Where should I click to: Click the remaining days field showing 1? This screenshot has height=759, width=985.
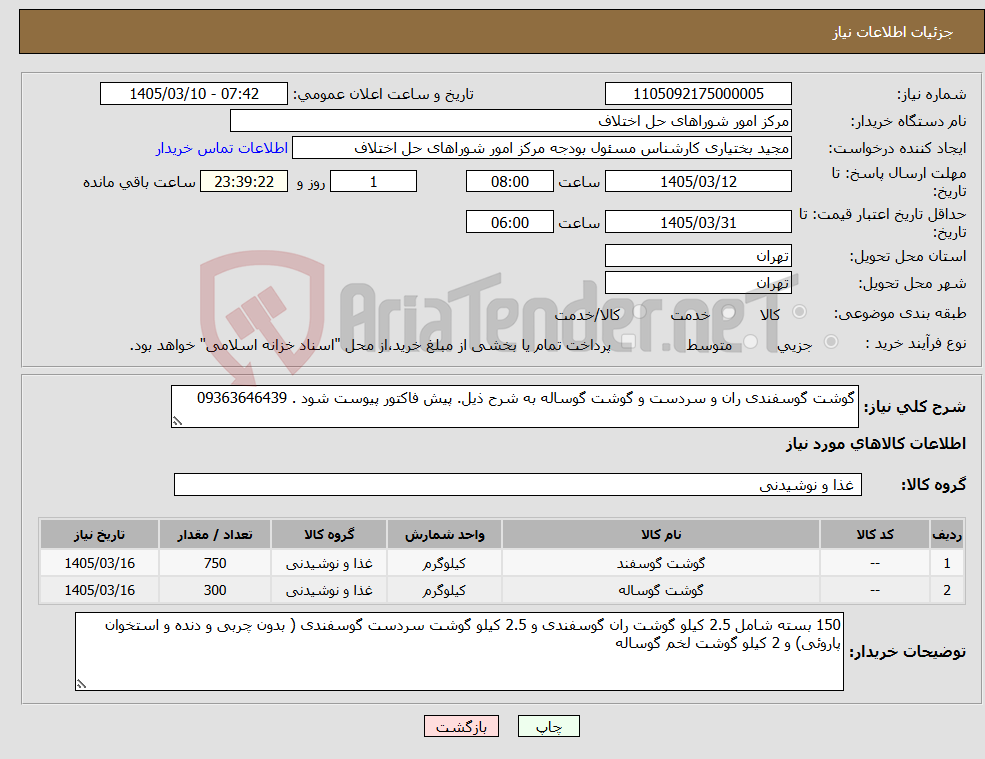373,182
